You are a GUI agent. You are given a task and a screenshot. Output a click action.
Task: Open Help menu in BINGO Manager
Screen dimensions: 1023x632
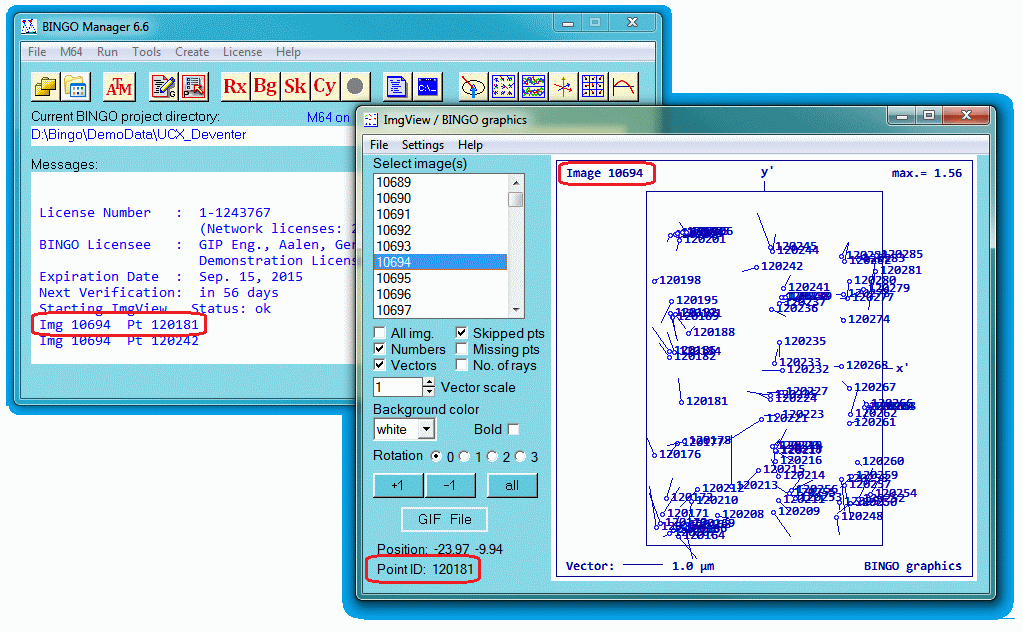pyautogui.click(x=288, y=52)
